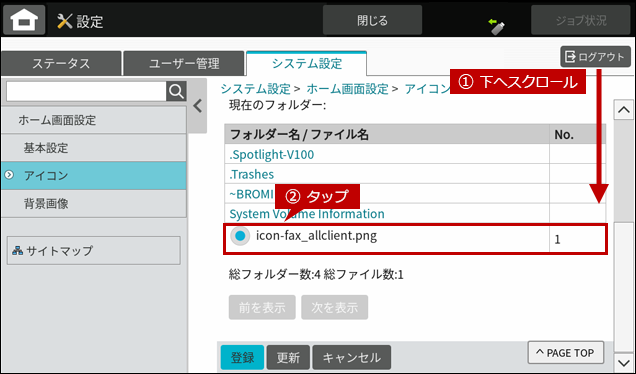Screen dimensions: 636x374
Task: Open System Volume Information folder
Action: pos(307,214)
